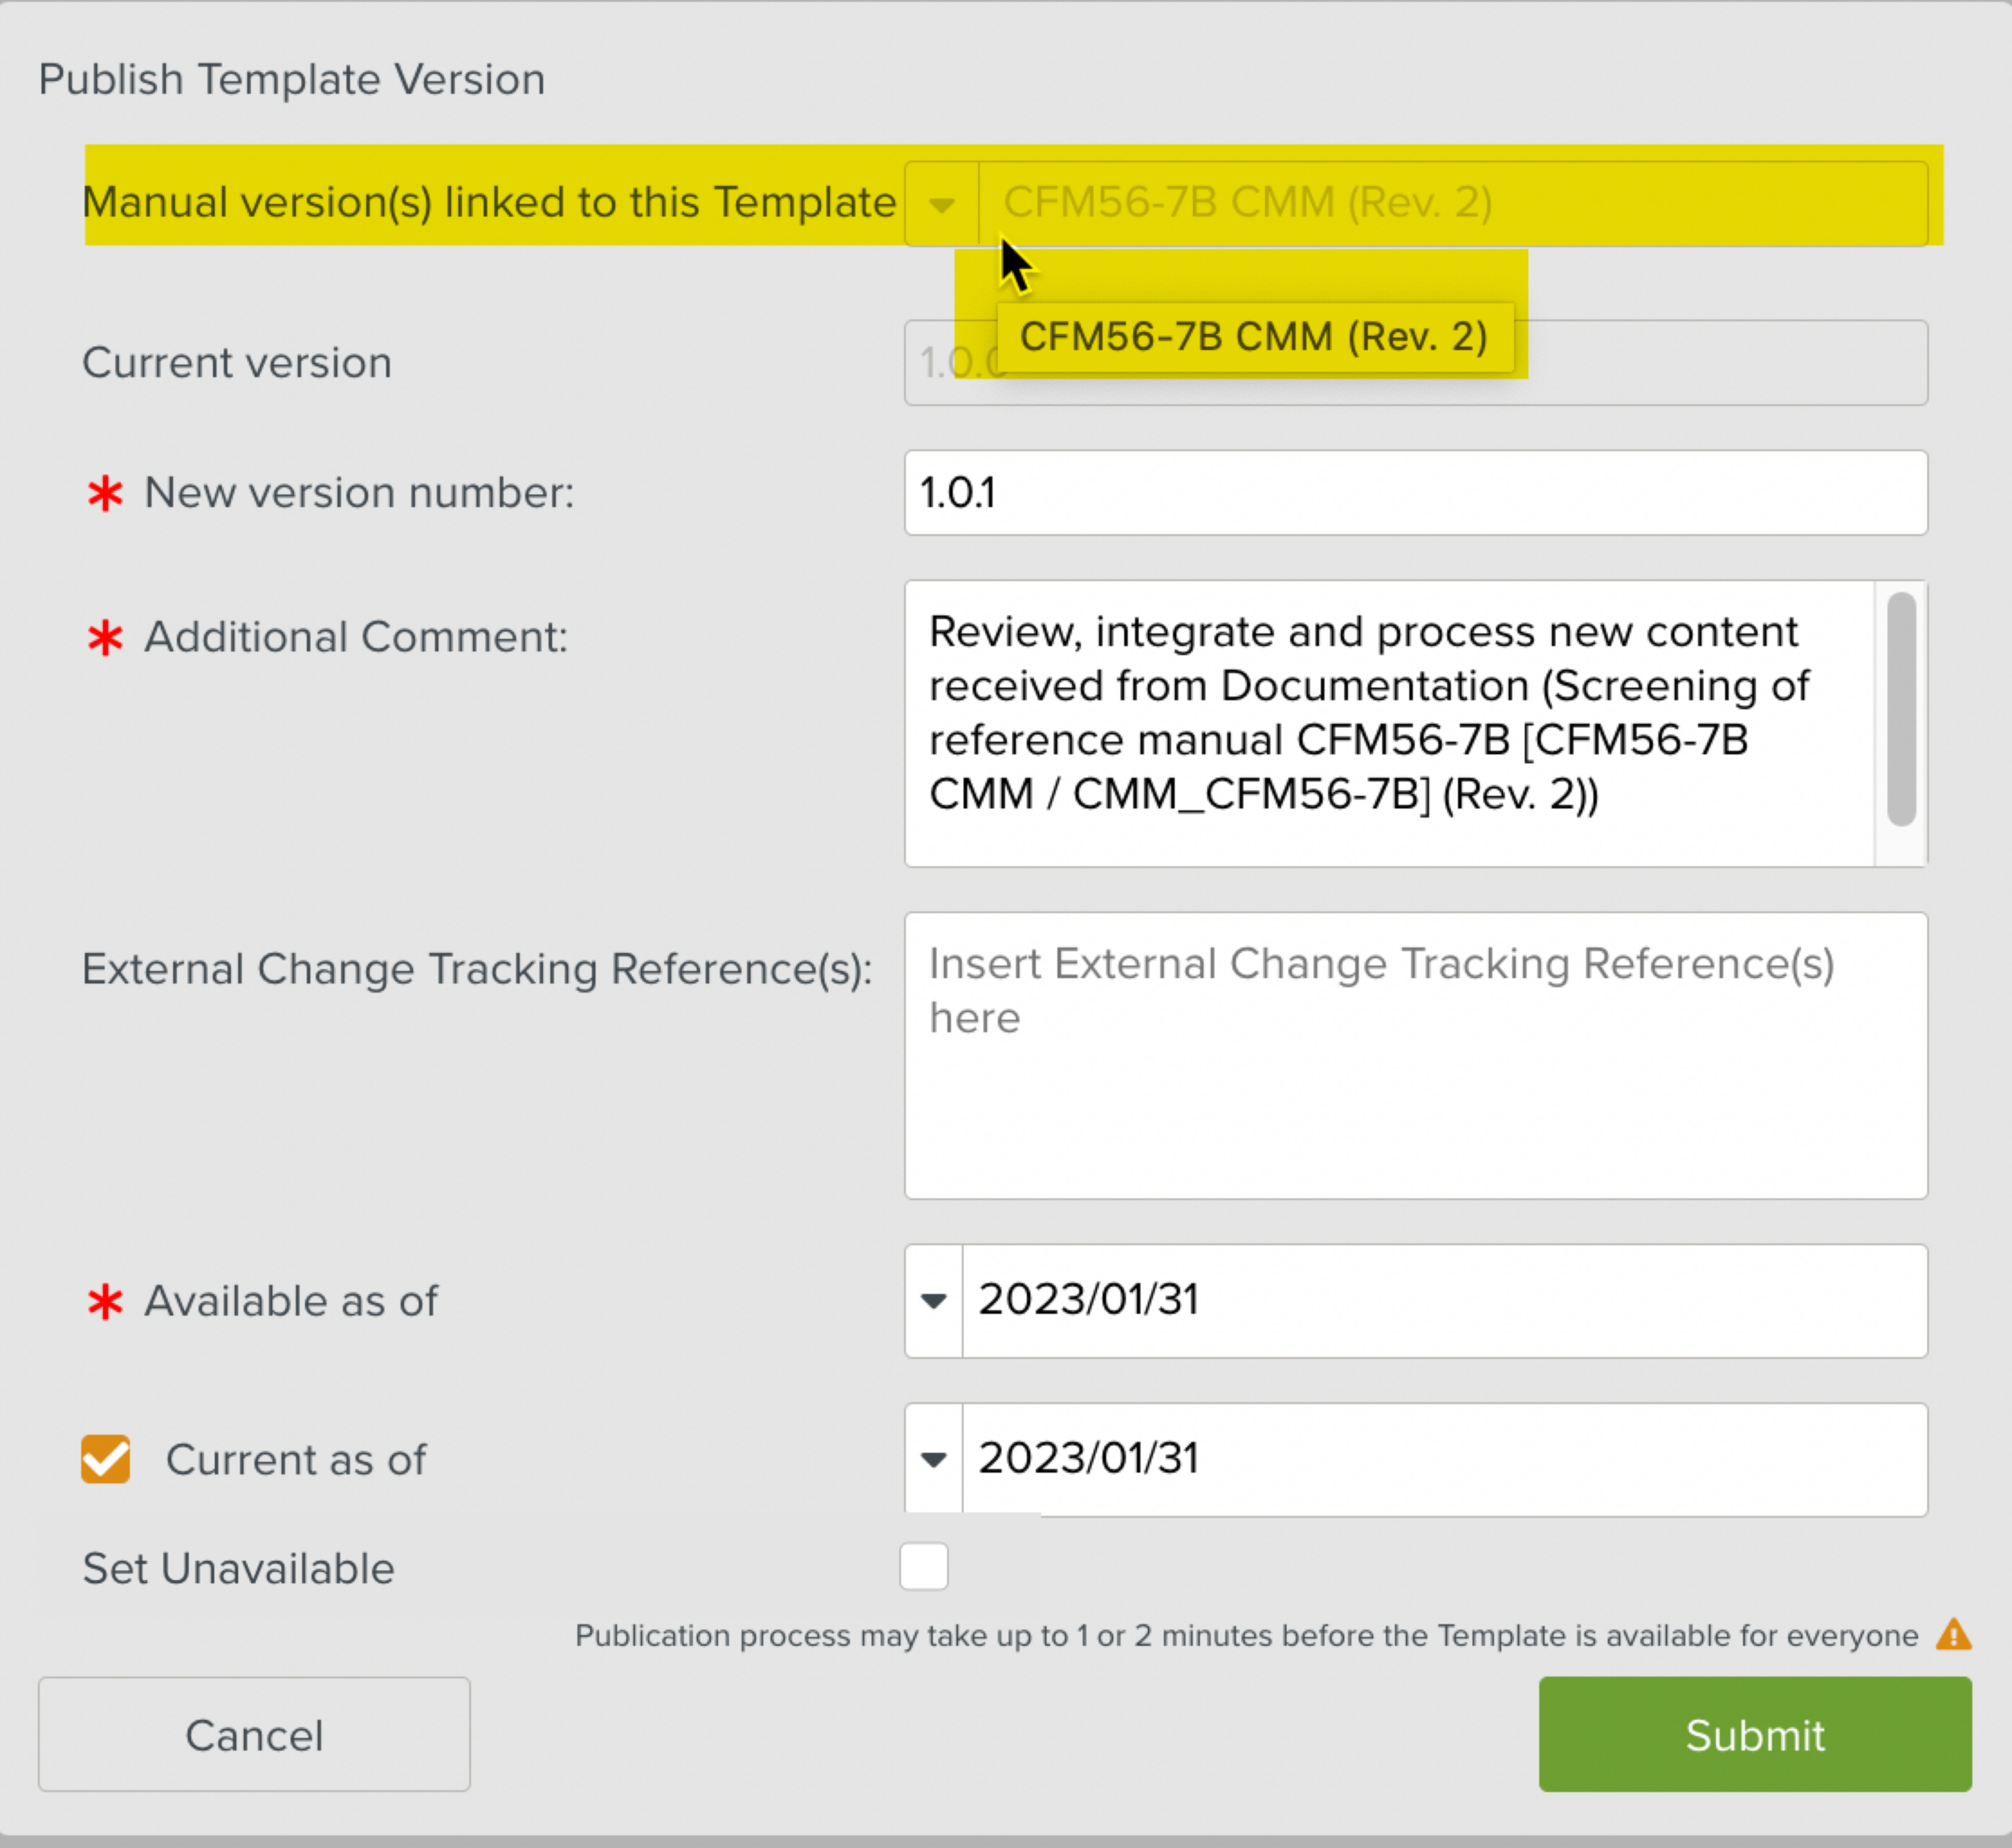This screenshot has width=2012, height=1848.
Task: Click inside the Additional Comment text area
Action: pyautogui.click(x=1388, y=724)
